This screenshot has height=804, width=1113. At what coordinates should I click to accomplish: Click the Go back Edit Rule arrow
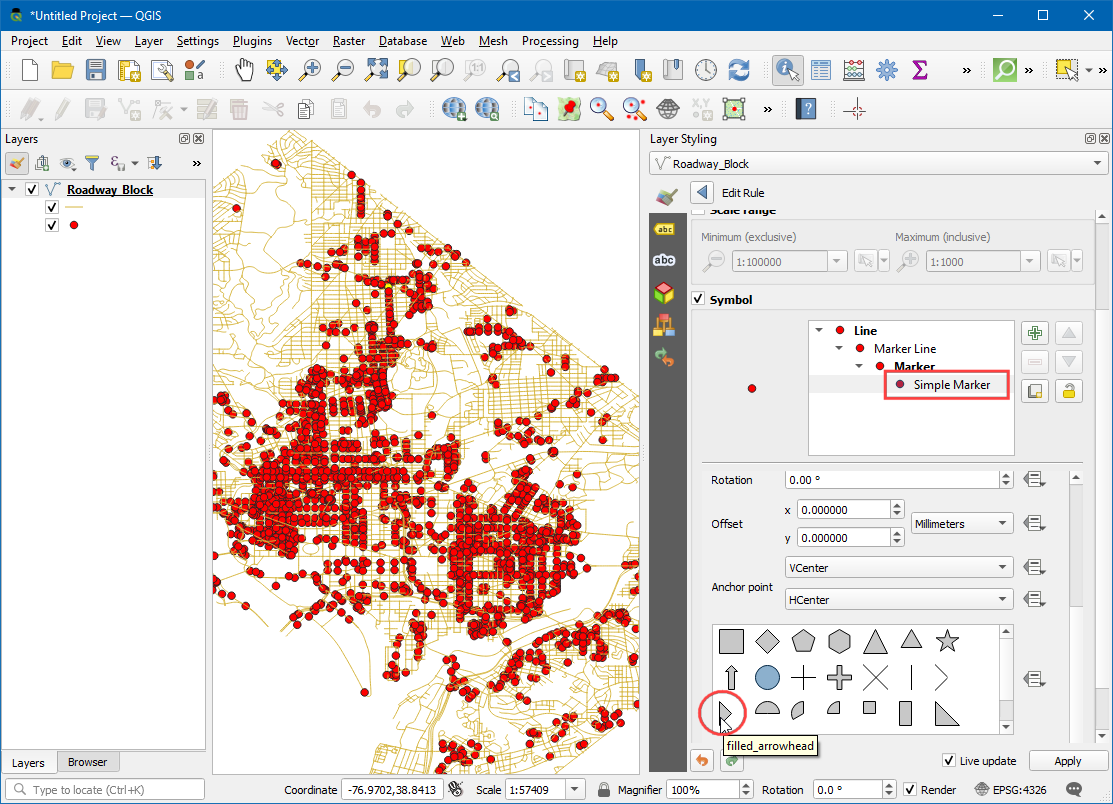(x=702, y=193)
